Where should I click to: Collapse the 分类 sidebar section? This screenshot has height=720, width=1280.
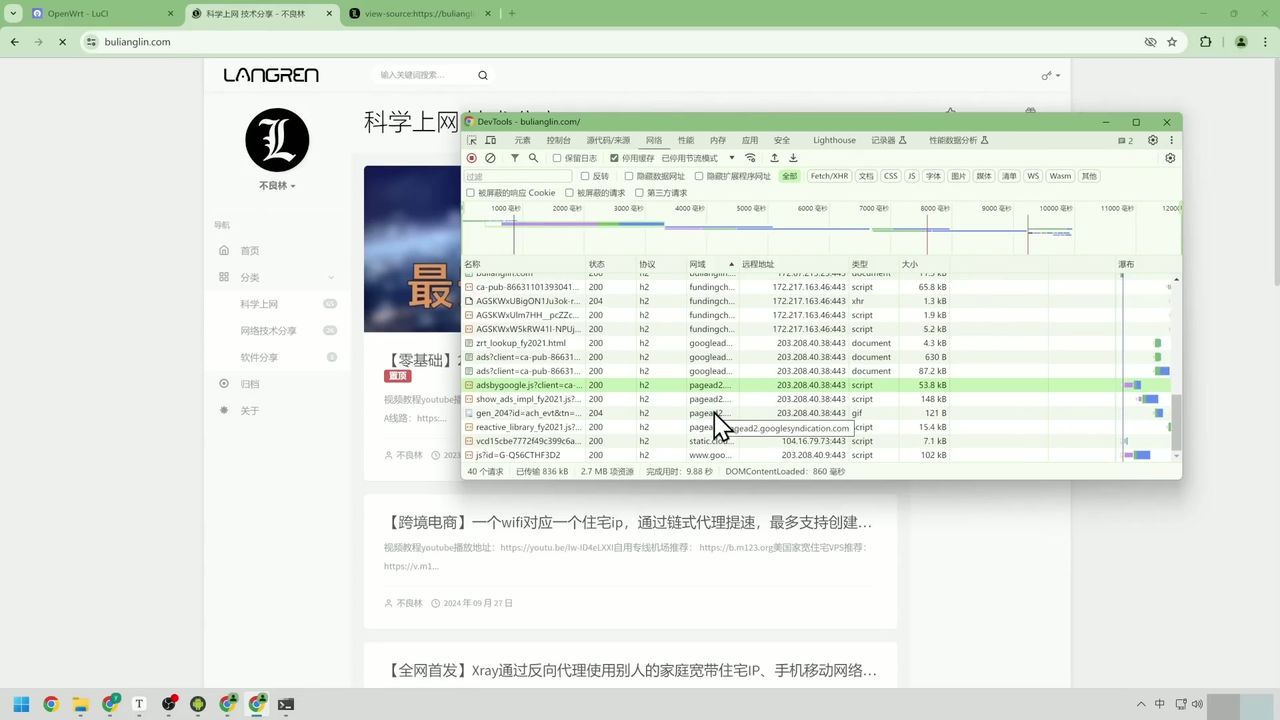(330, 277)
